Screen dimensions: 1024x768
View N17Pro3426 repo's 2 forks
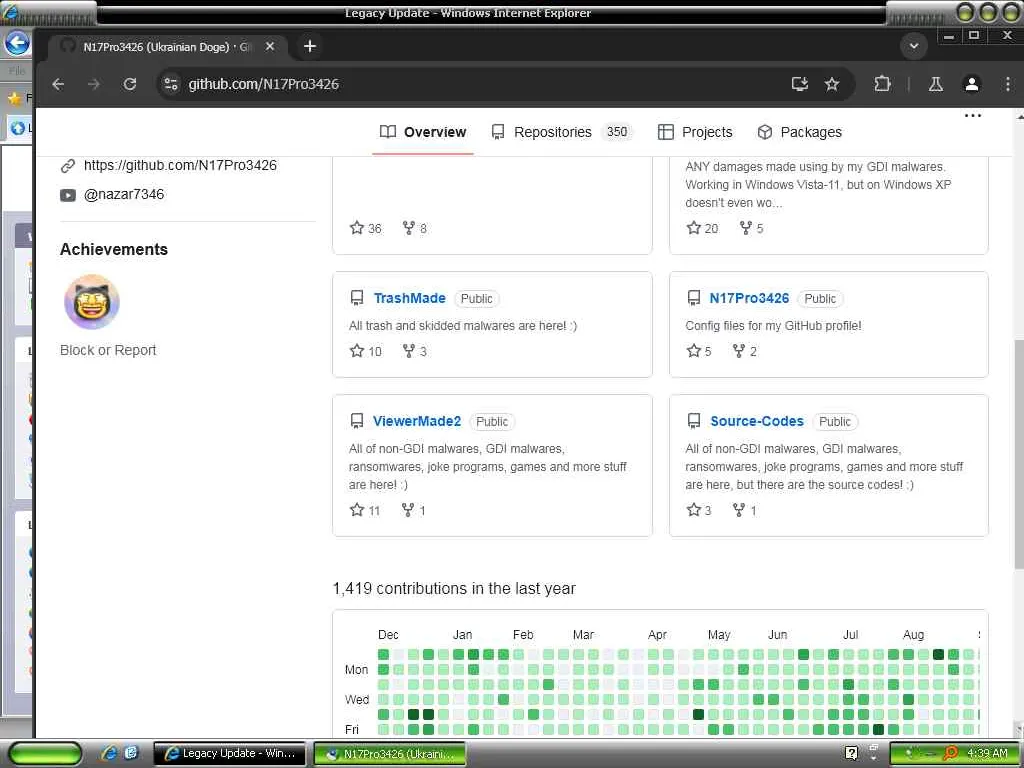pyautogui.click(x=744, y=351)
